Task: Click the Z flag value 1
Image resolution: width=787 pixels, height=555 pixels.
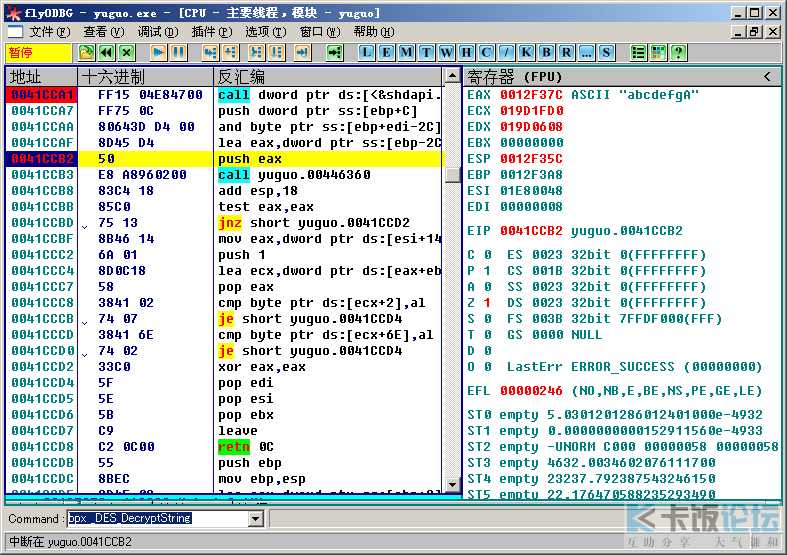Action: (x=487, y=303)
